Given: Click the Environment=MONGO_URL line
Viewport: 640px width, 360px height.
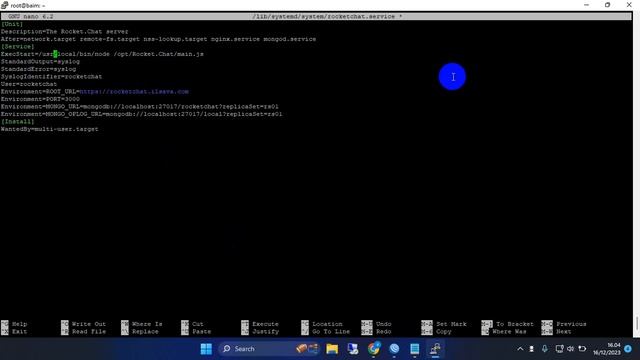Looking at the screenshot, I should [140, 107].
